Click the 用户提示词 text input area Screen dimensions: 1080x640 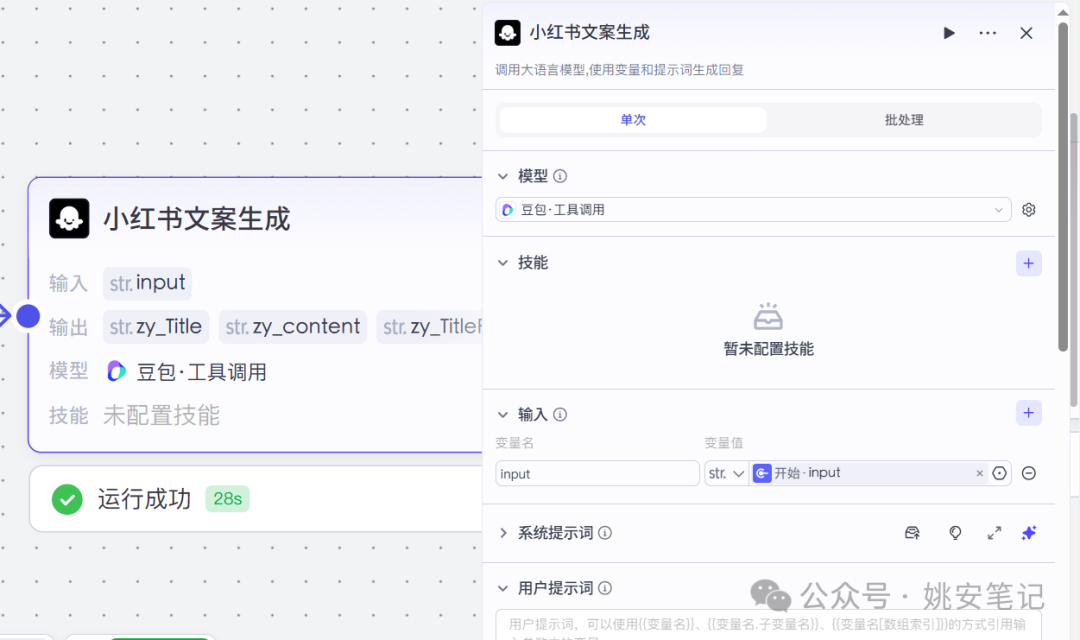click(x=768, y=626)
